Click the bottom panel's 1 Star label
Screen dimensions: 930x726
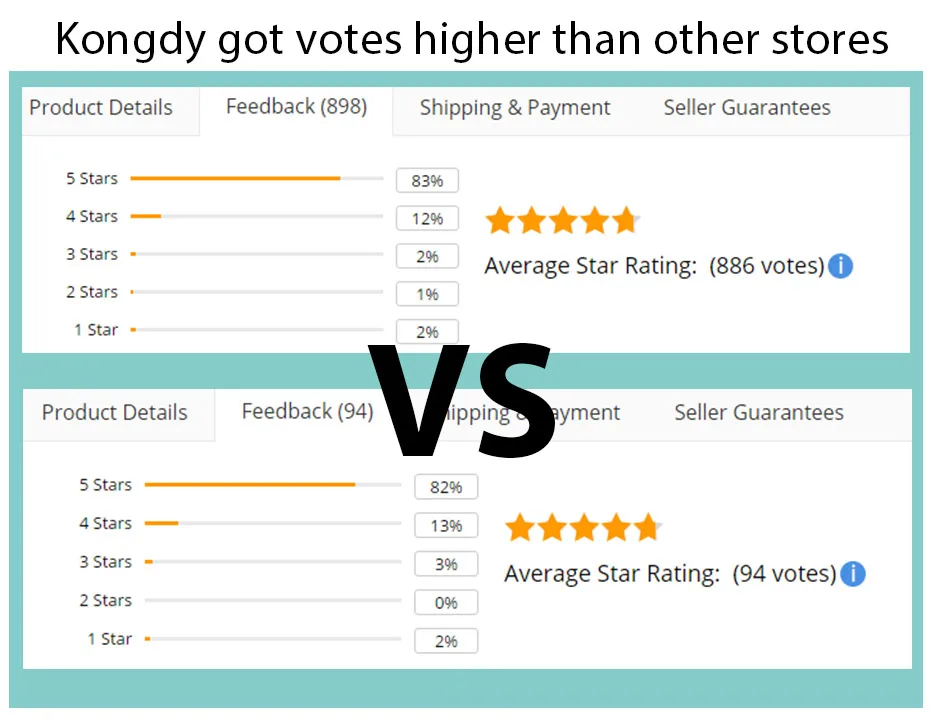tap(109, 639)
